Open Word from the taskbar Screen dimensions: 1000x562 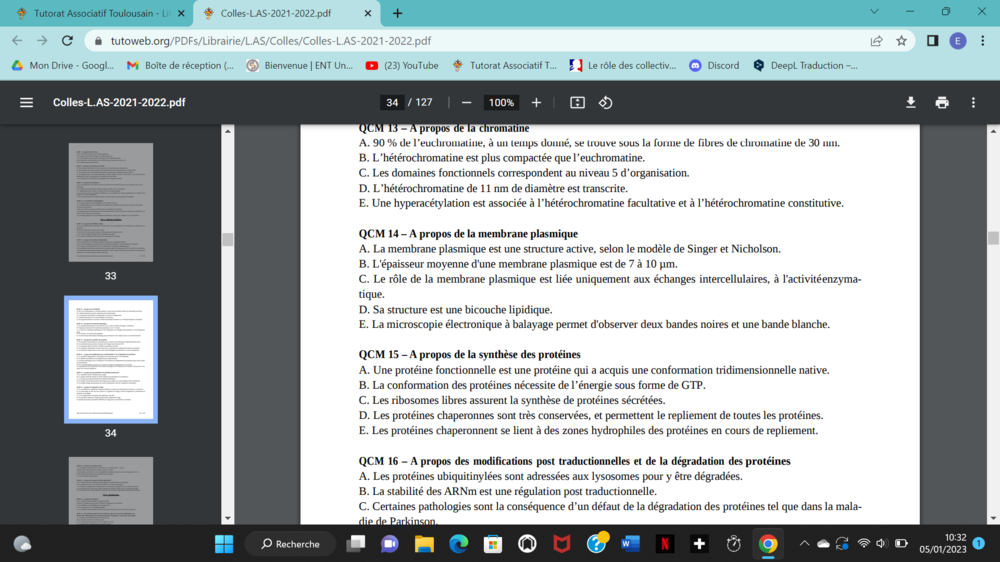tap(630, 544)
